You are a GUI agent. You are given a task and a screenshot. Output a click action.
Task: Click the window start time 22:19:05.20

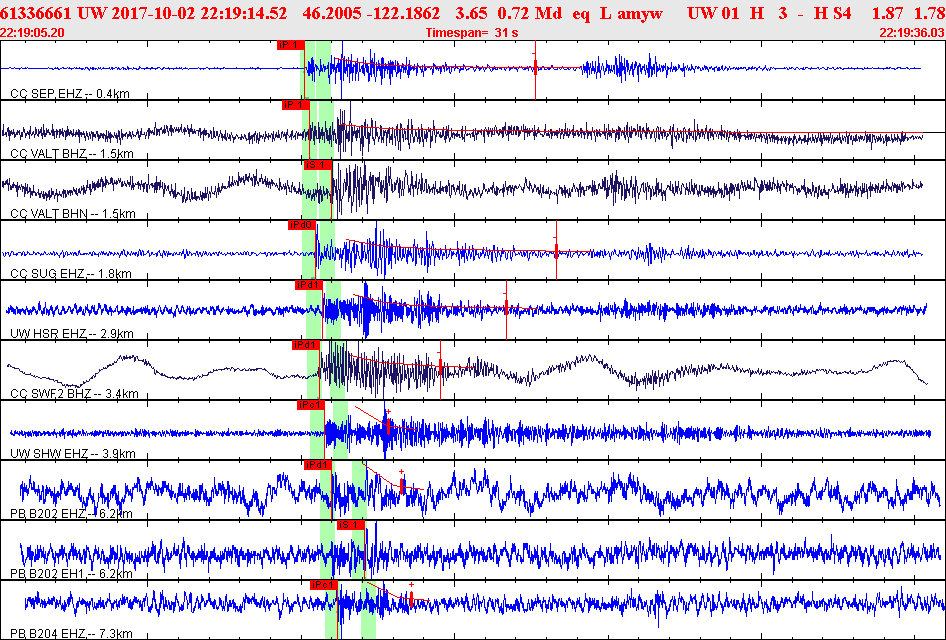(x=33, y=33)
